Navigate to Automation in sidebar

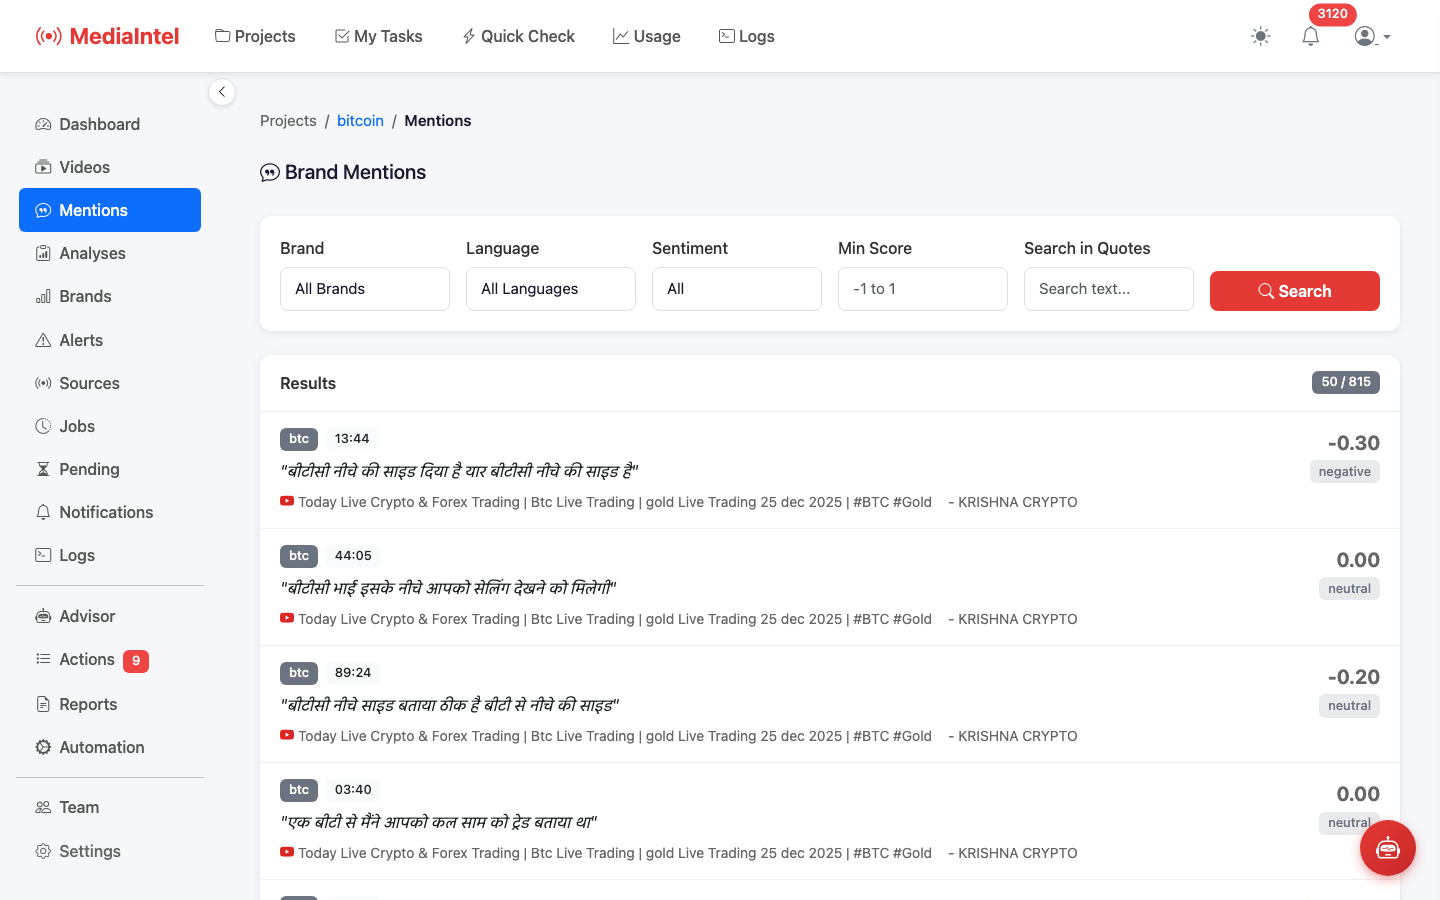[101, 747]
